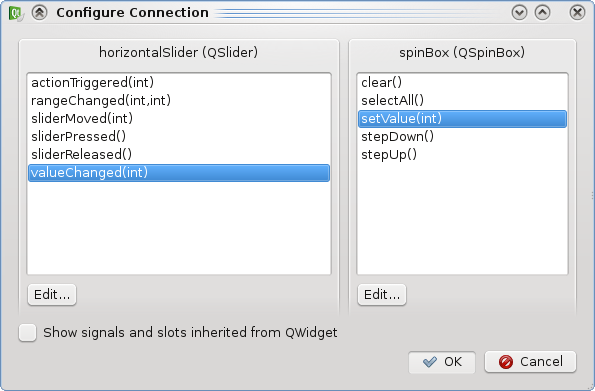The image size is (595, 391).
Task: Select the rangeChanged(int,int) signal
Action: (x=179, y=101)
